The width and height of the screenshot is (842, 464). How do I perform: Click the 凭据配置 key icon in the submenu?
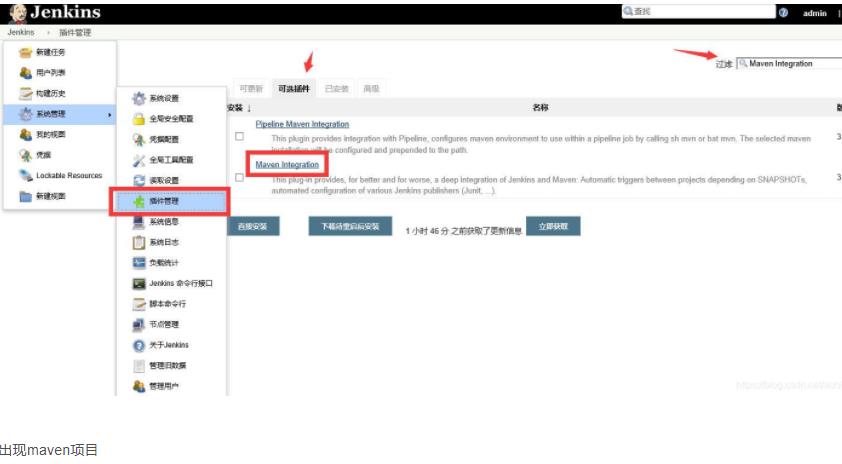139,139
